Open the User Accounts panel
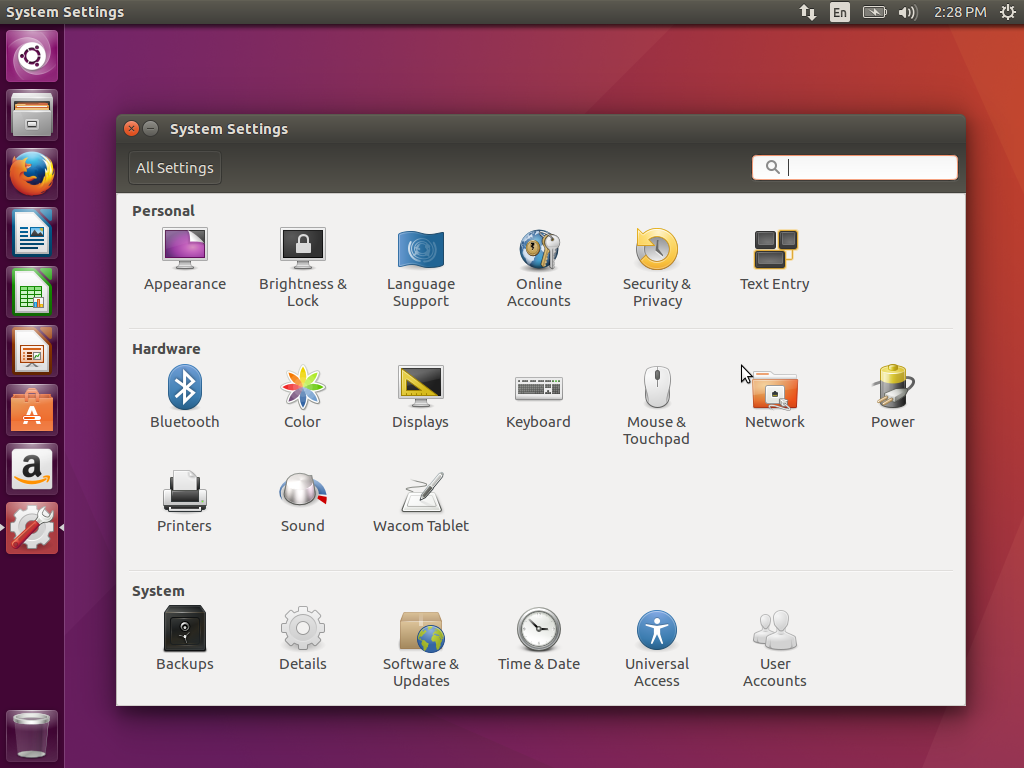Viewport: 1024px width, 768px height. pyautogui.click(x=775, y=647)
